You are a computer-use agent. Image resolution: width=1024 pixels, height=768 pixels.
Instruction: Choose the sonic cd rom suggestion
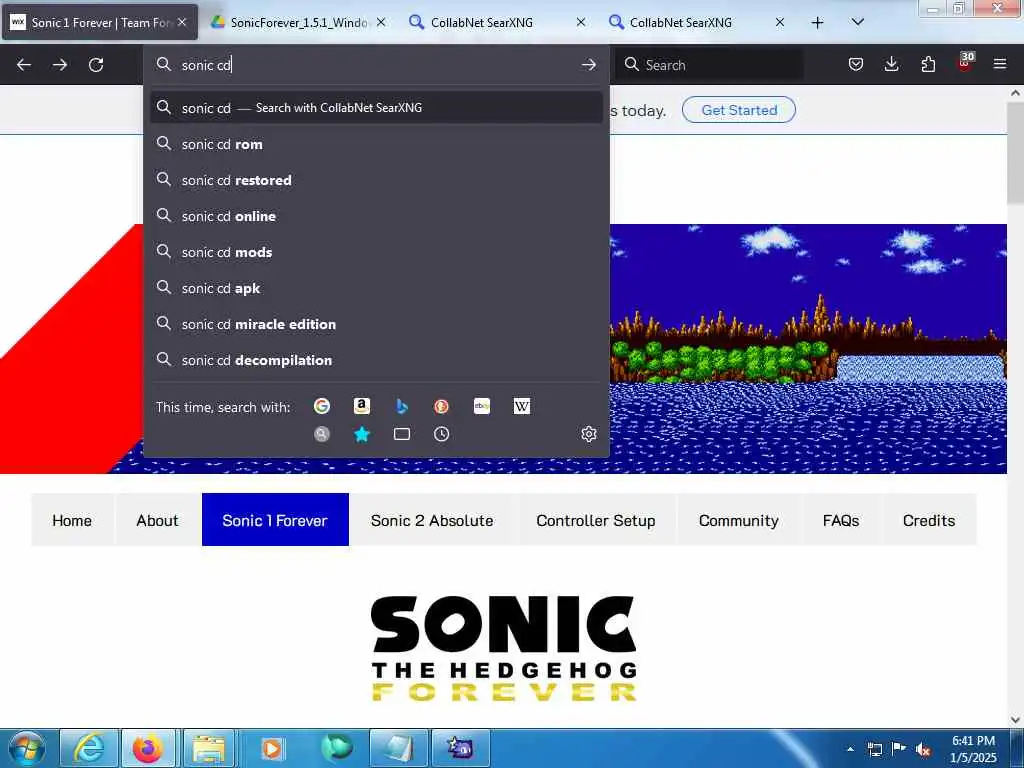(376, 144)
